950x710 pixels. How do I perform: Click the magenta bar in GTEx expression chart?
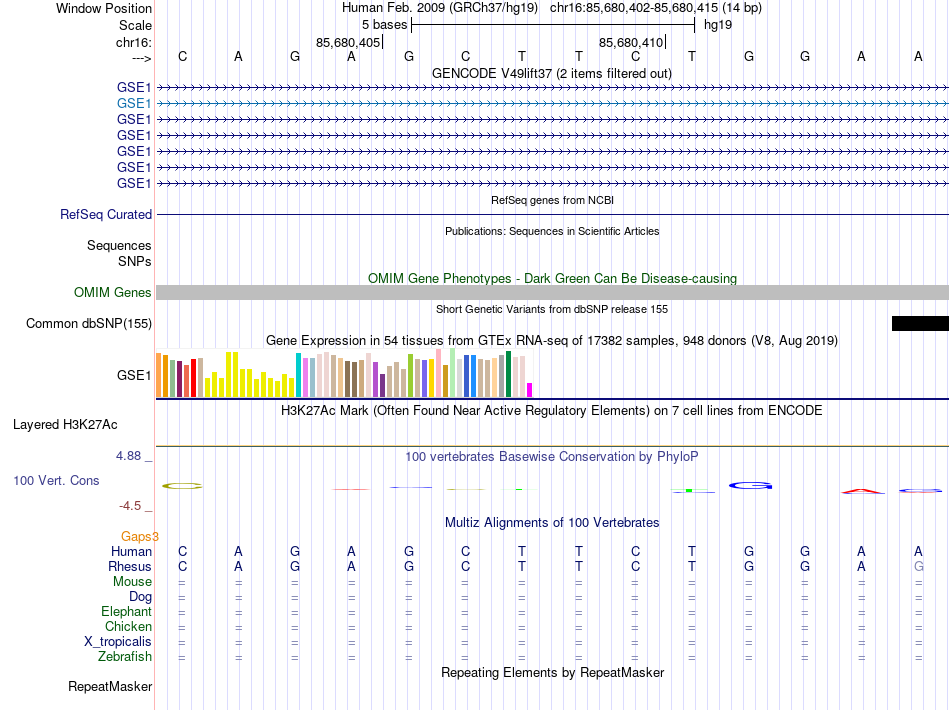click(x=530, y=390)
